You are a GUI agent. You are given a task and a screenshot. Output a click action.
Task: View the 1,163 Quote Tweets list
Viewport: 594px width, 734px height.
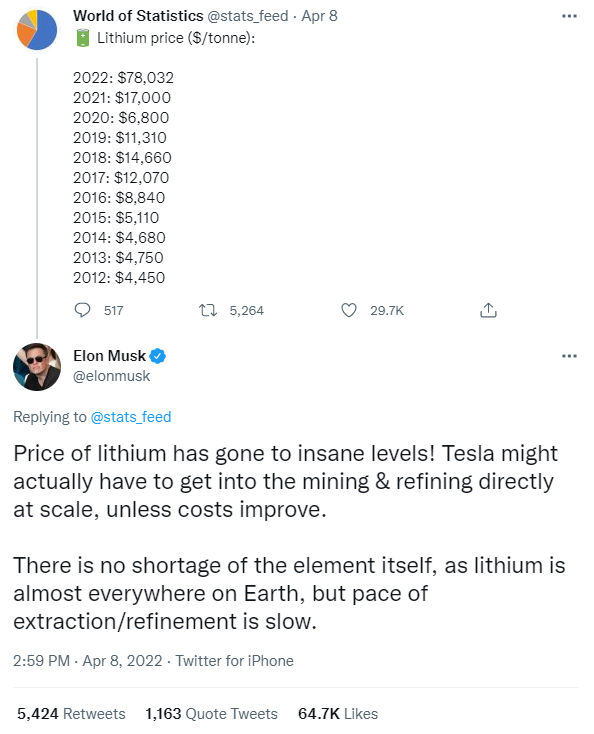(x=211, y=714)
